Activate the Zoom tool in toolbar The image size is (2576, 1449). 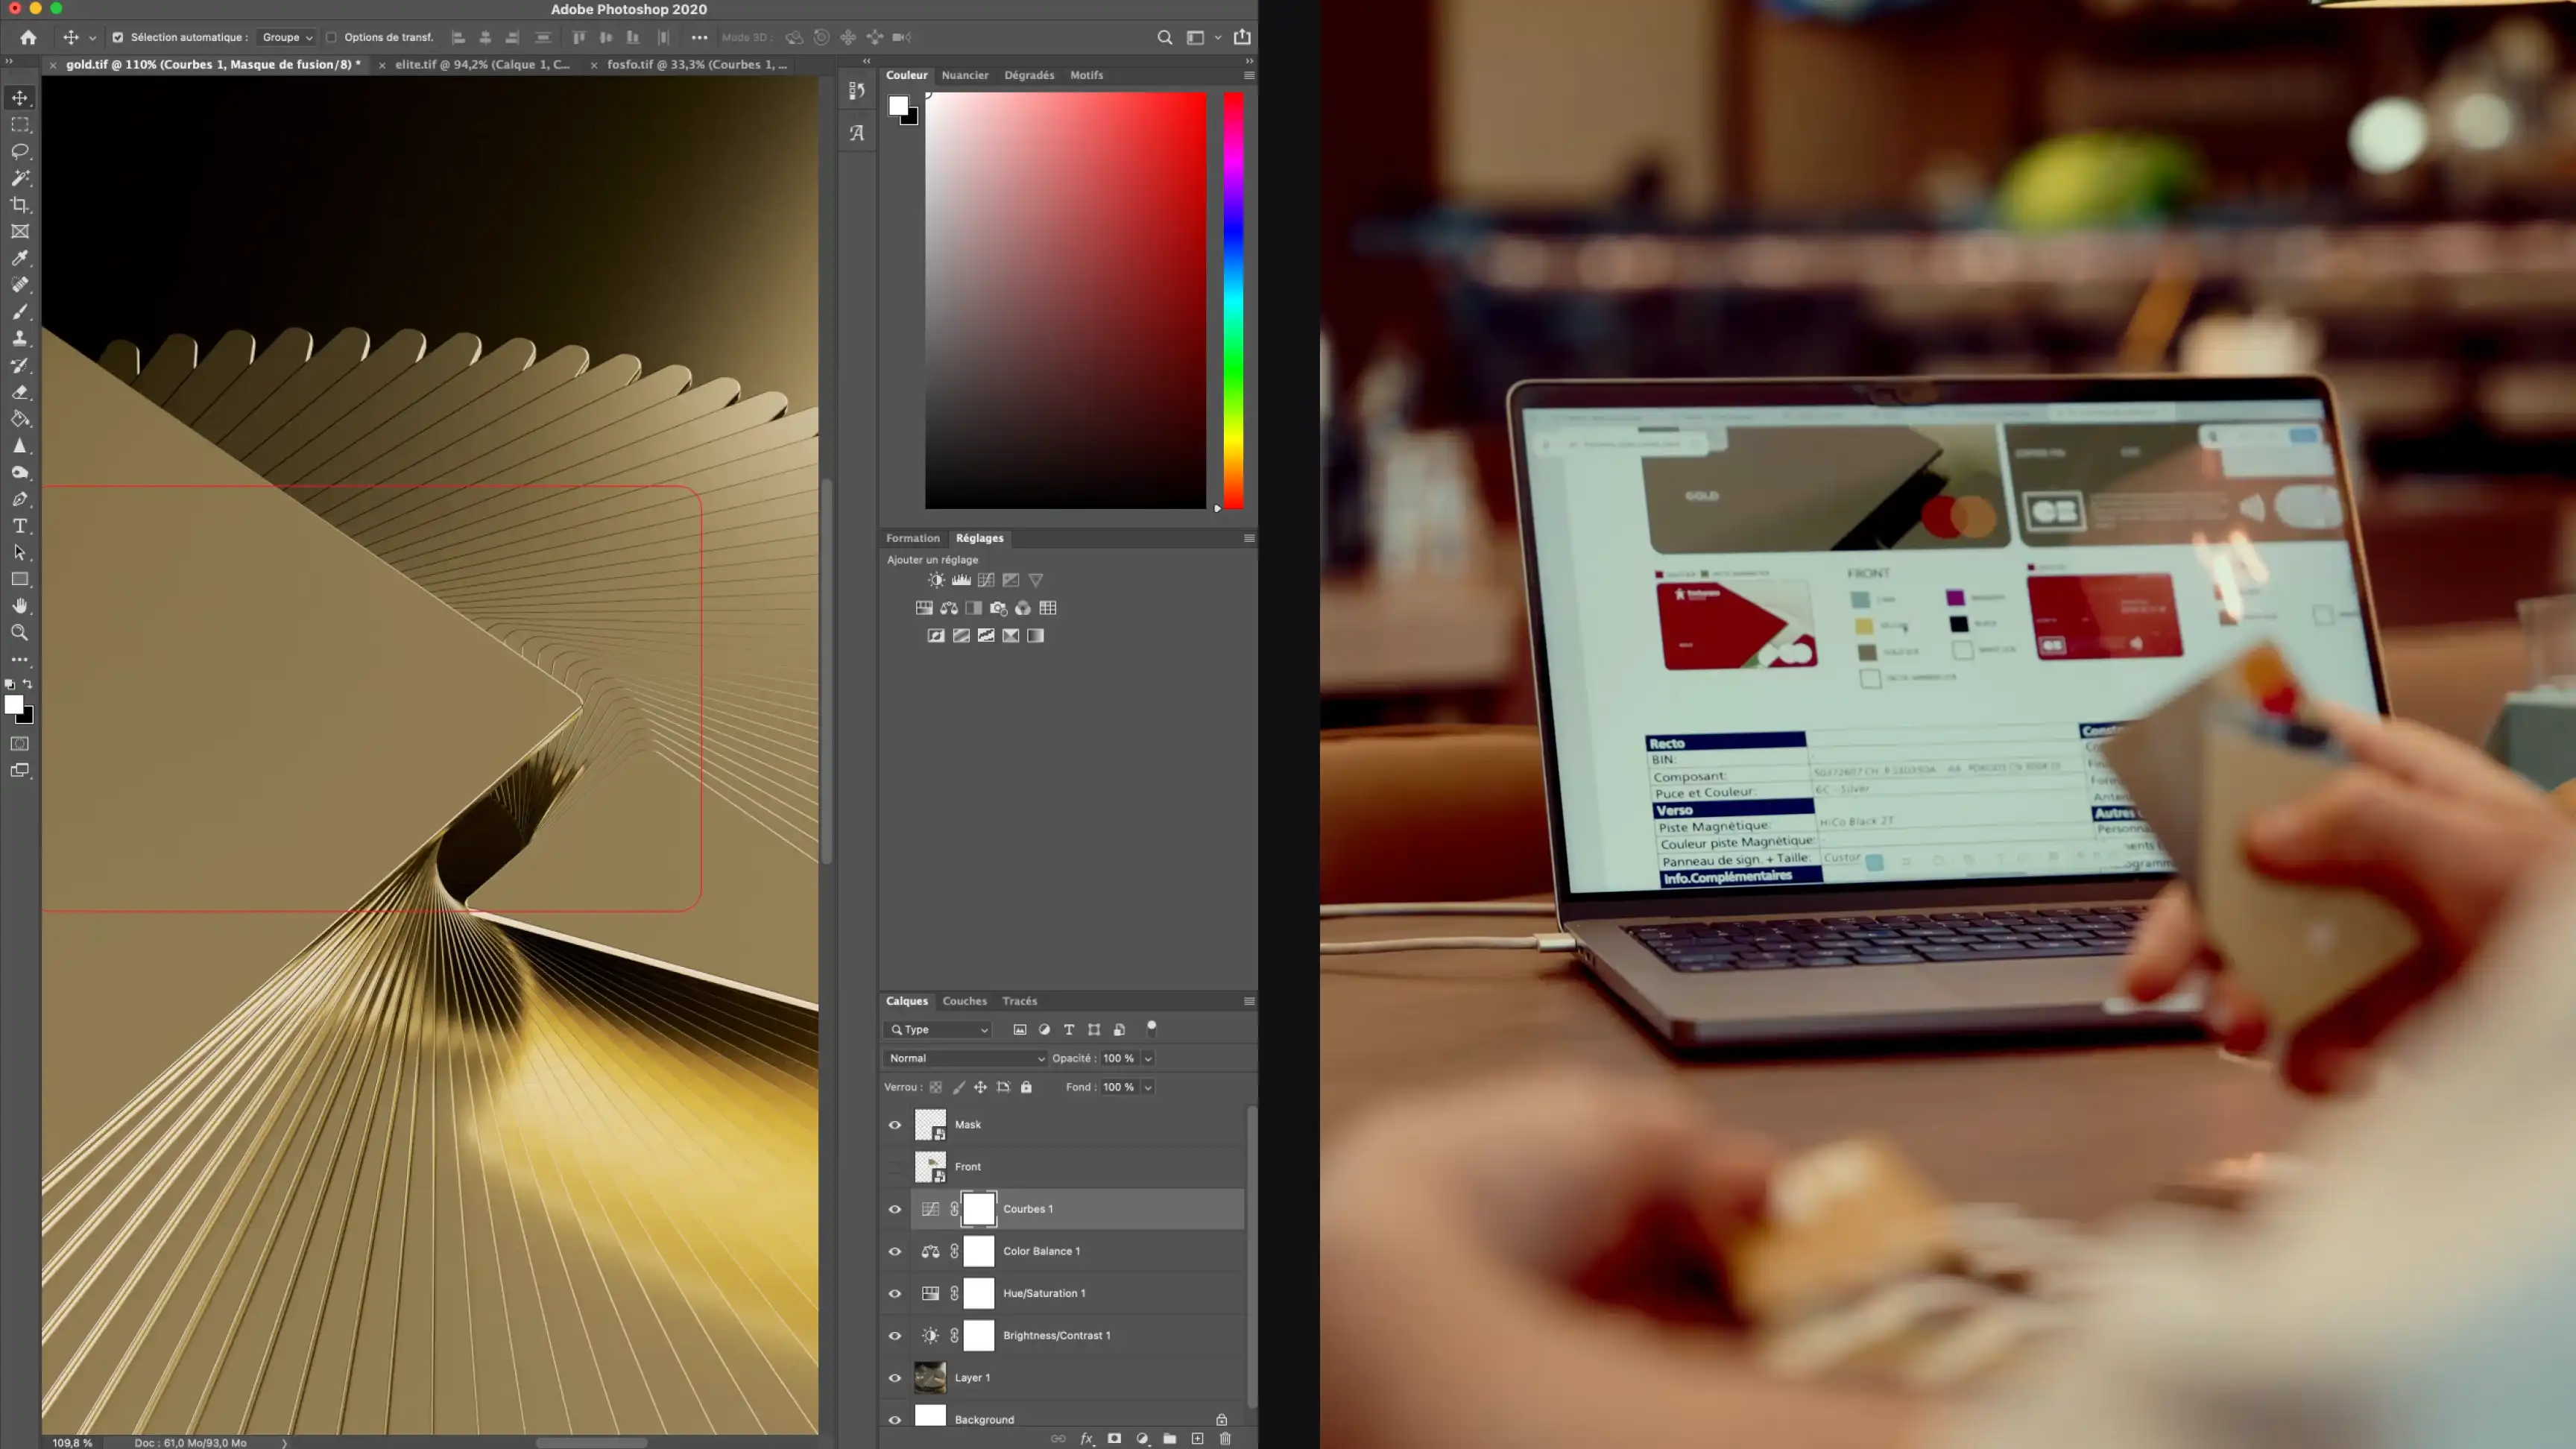(x=20, y=633)
